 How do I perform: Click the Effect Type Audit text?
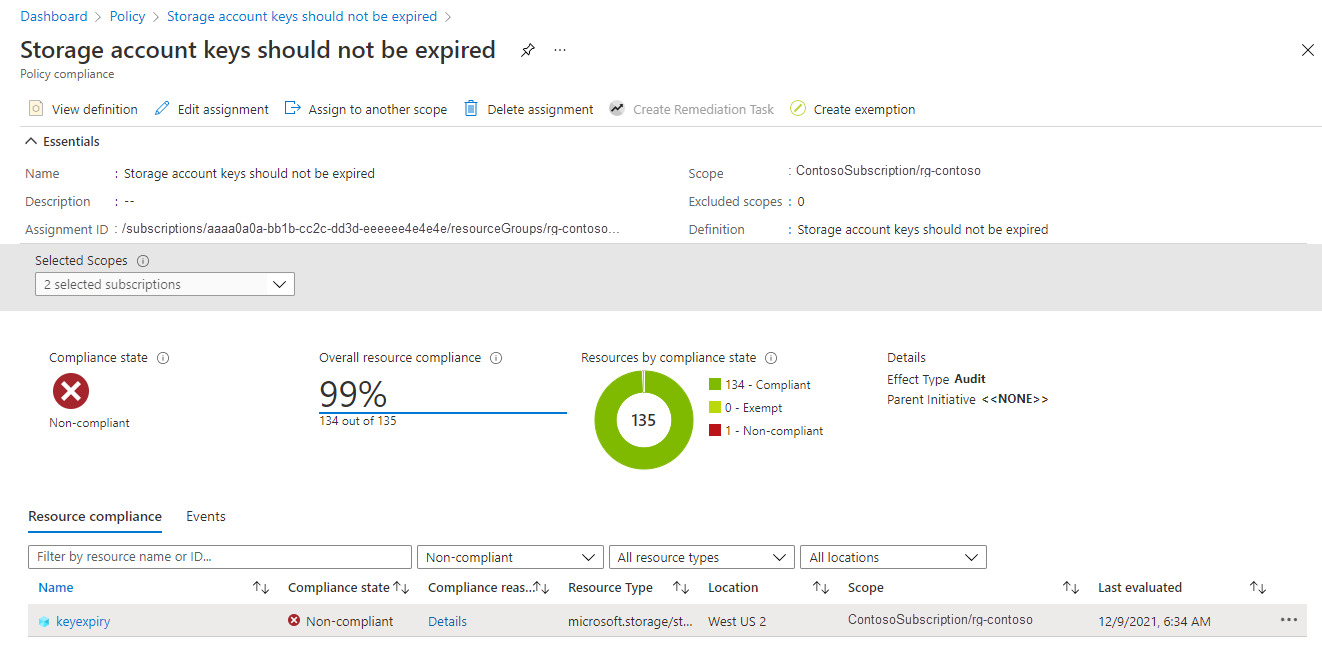click(936, 379)
